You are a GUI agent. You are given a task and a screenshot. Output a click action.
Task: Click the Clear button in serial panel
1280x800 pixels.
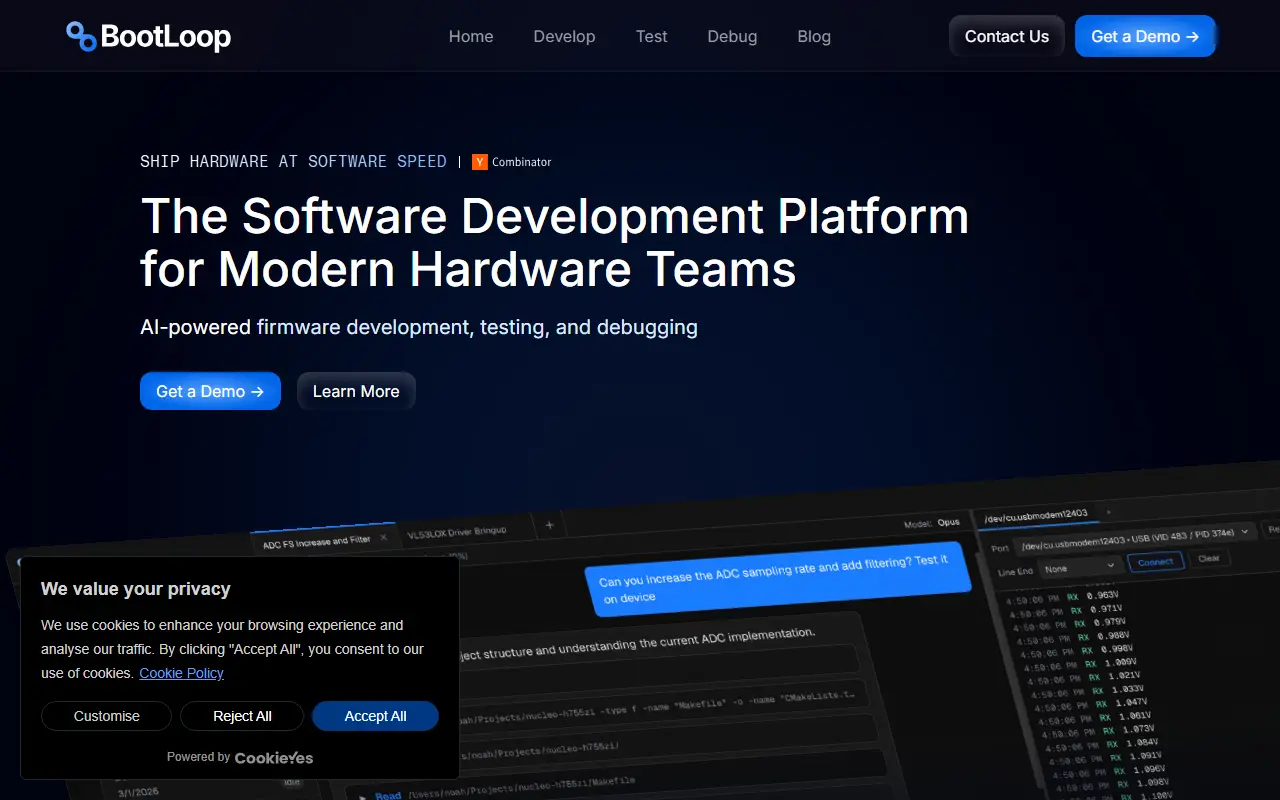1209,557
